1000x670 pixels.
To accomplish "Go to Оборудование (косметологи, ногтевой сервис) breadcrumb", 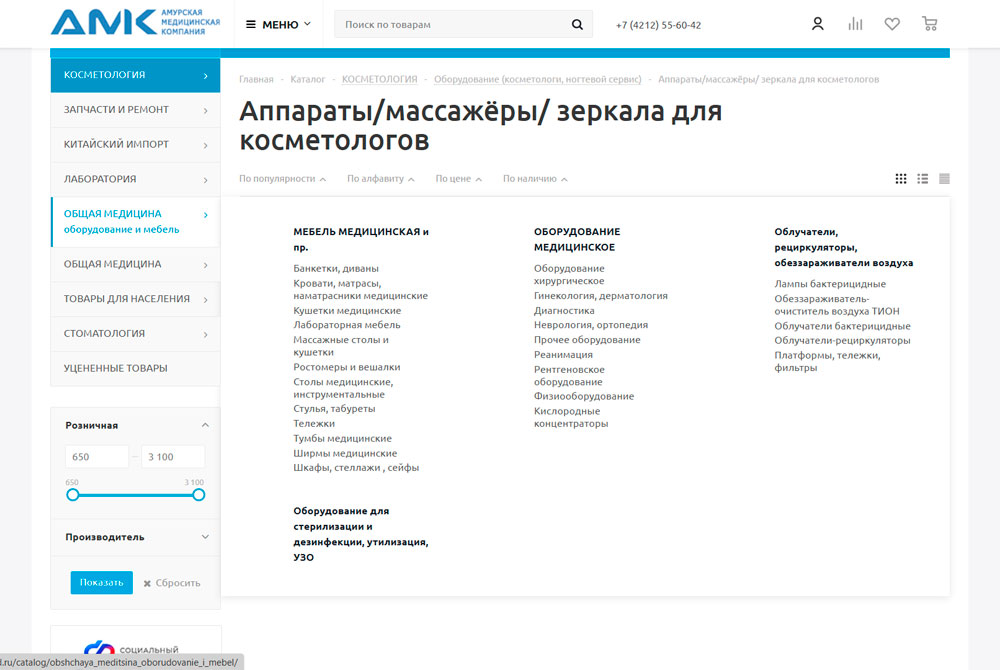I will tap(538, 79).
